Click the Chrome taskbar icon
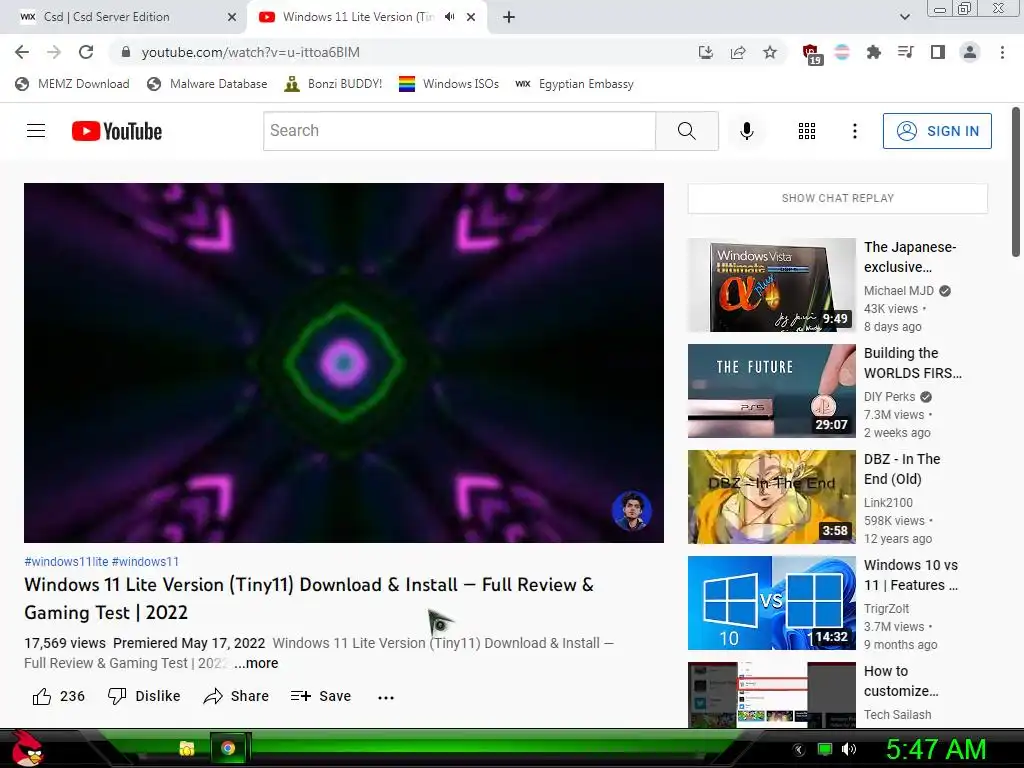 point(228,748)
